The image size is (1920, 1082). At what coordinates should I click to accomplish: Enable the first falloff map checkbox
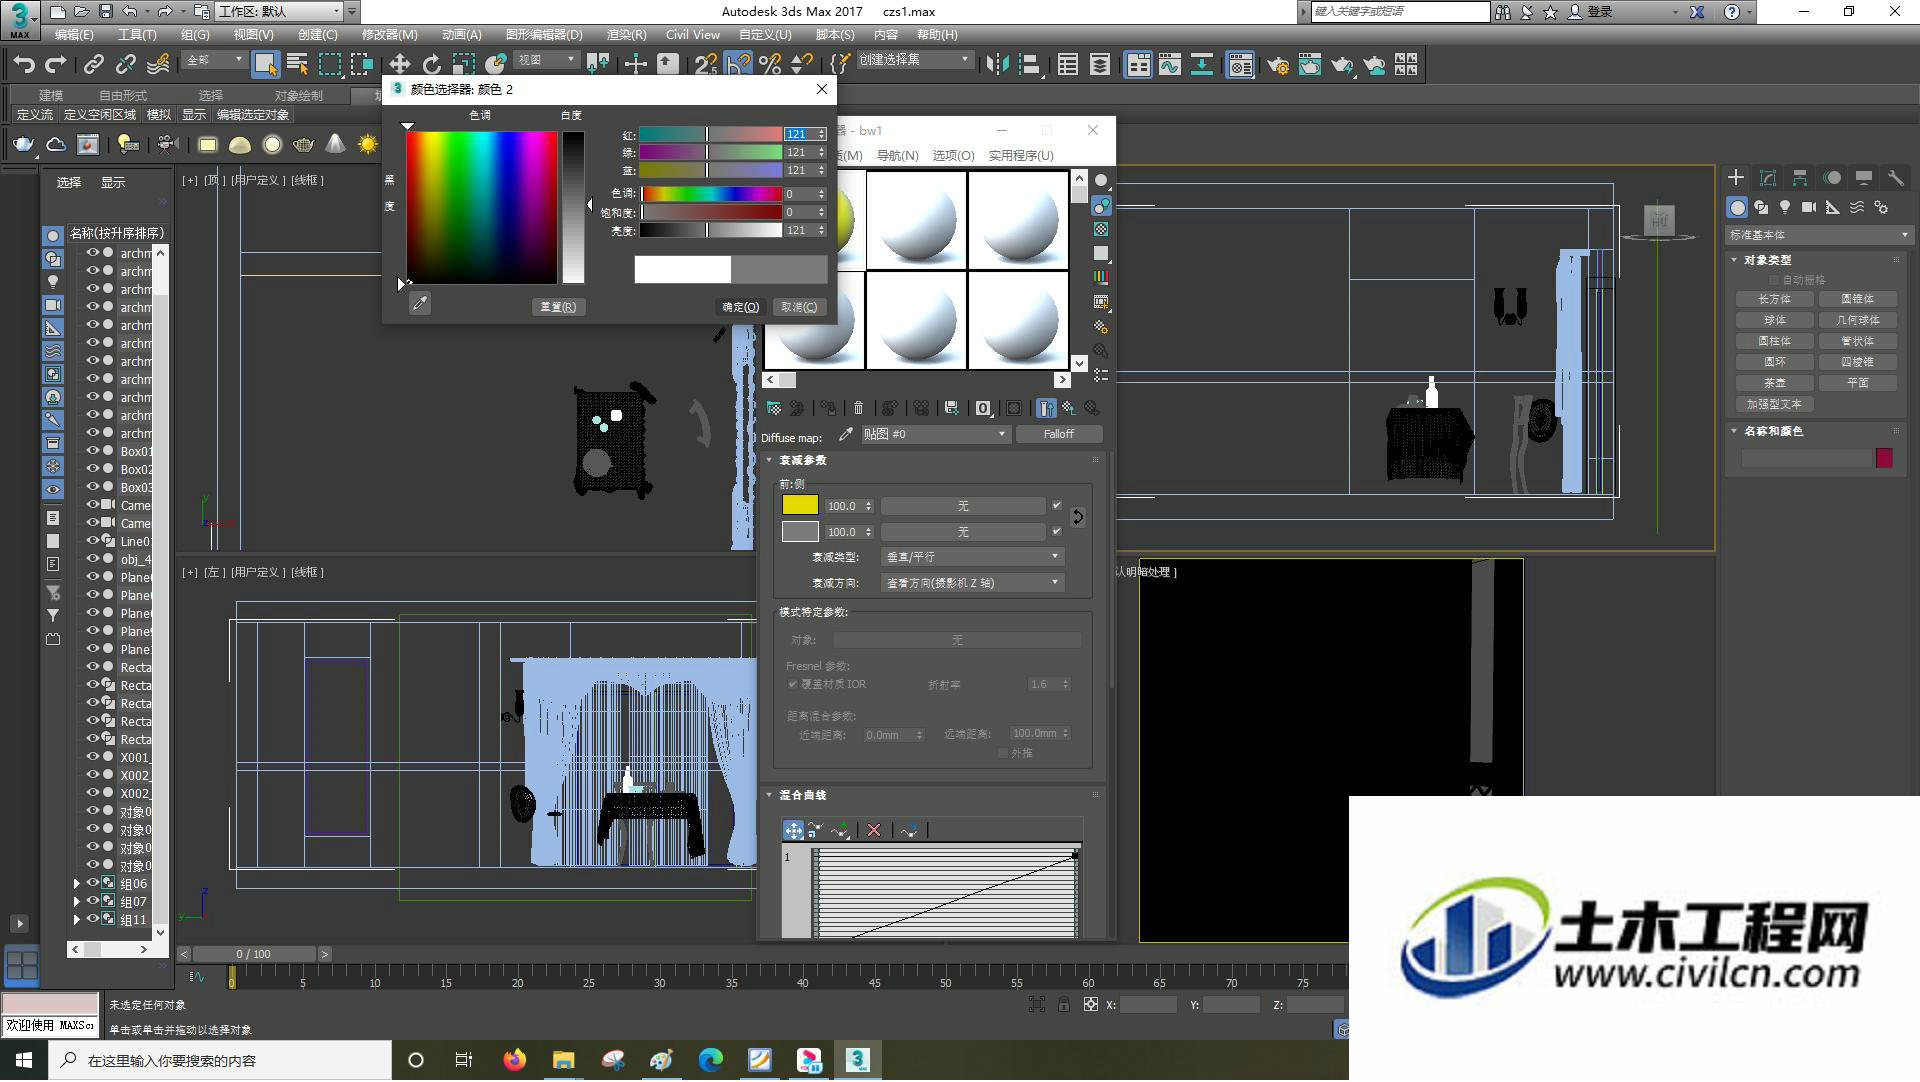(1057, 506)
